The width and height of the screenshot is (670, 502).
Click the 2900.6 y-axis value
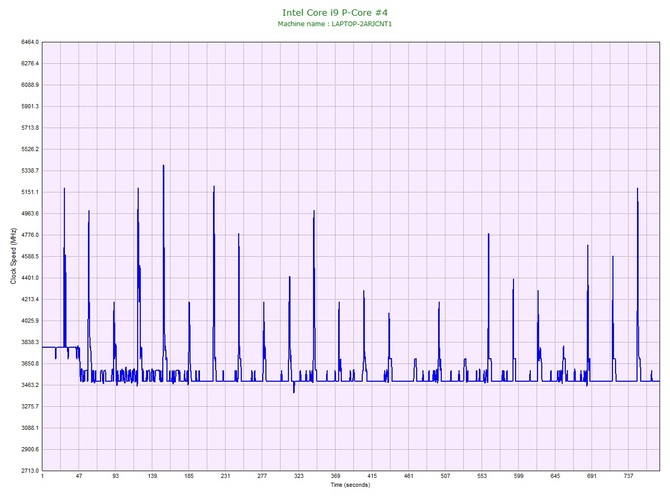coord(30,449)
